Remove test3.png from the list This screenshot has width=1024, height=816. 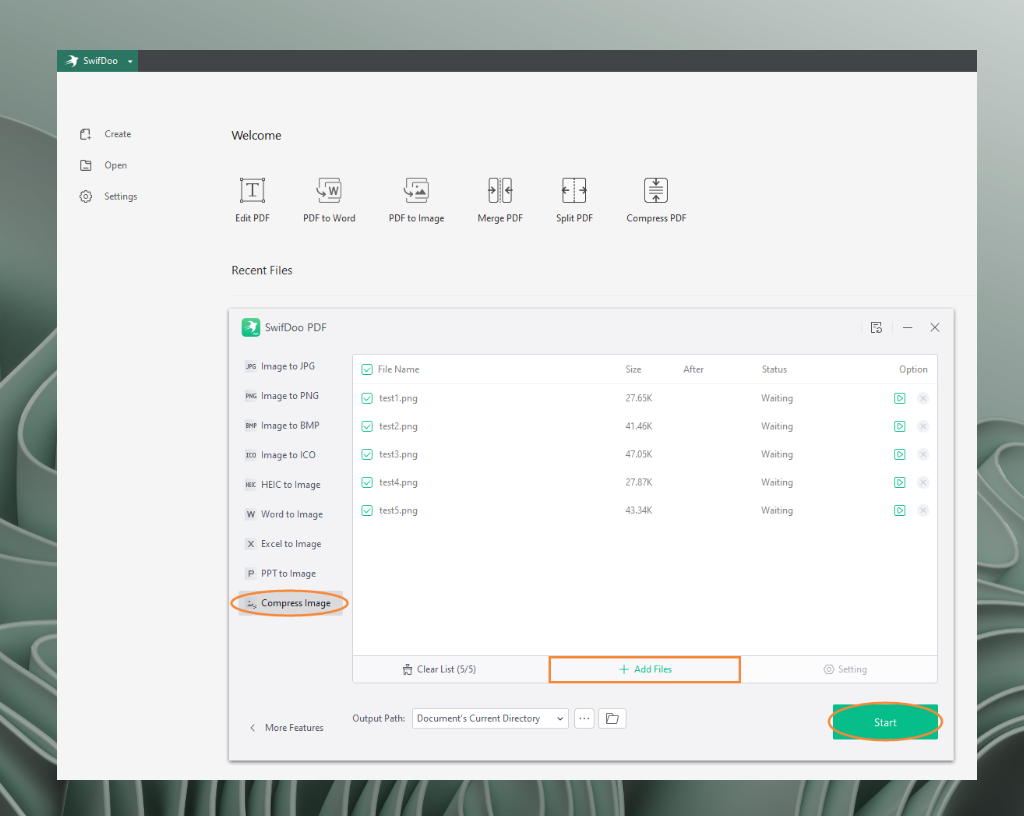click(923, 454)
